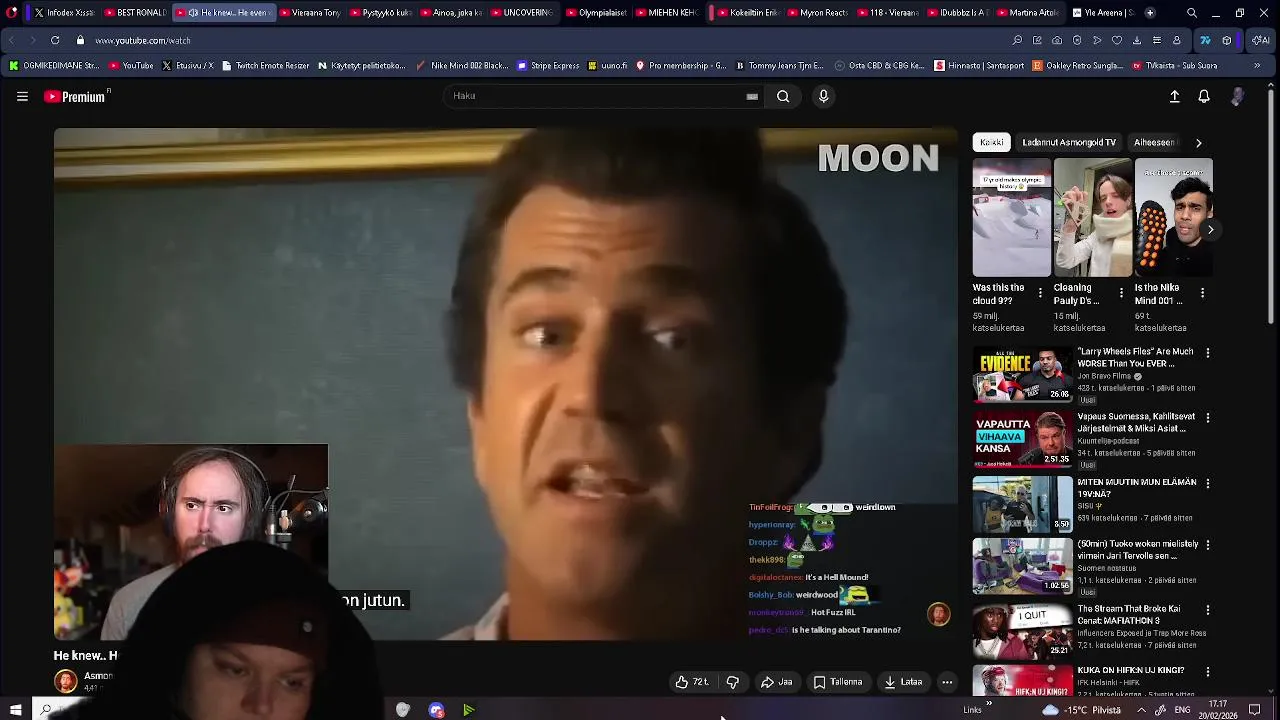The width and height of the screenshot is (1280, 720).
Task: Open options for 'Was this the cloud 9??'
Action: (x=1040, y=293)
